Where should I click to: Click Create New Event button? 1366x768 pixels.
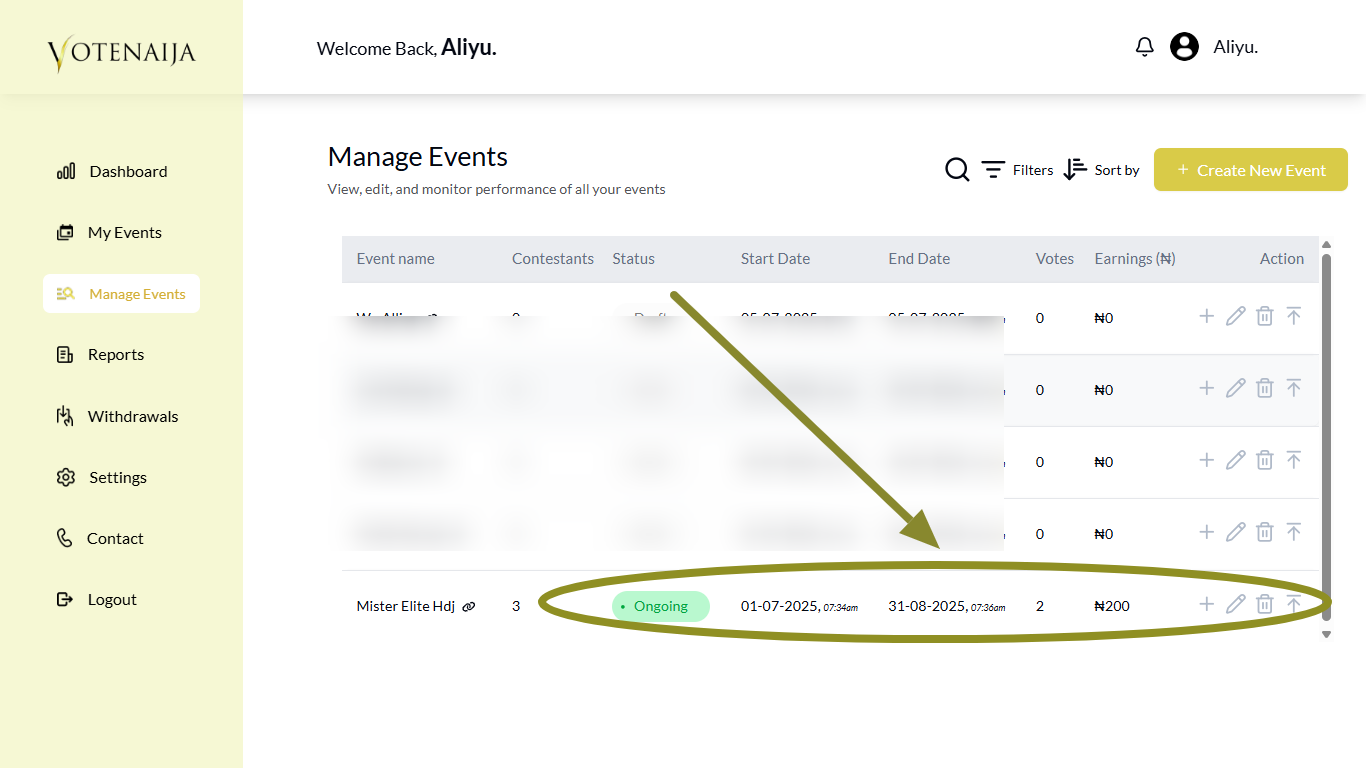[1250, 170]
